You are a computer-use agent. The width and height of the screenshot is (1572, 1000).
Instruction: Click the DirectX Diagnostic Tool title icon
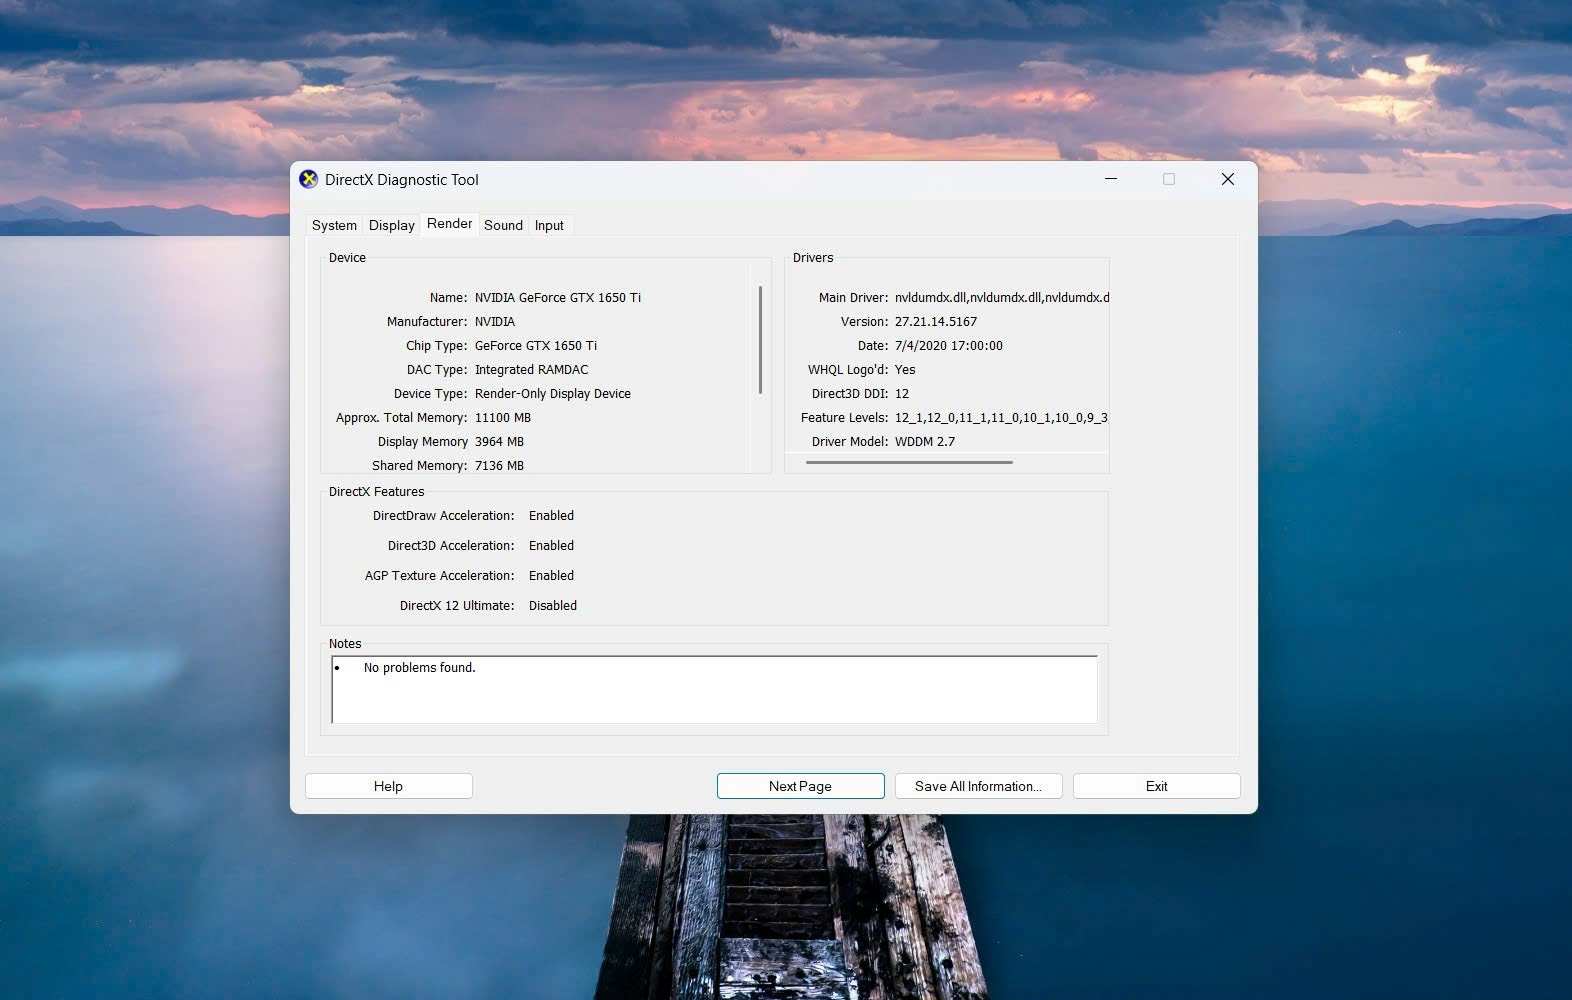pos(309,180)
